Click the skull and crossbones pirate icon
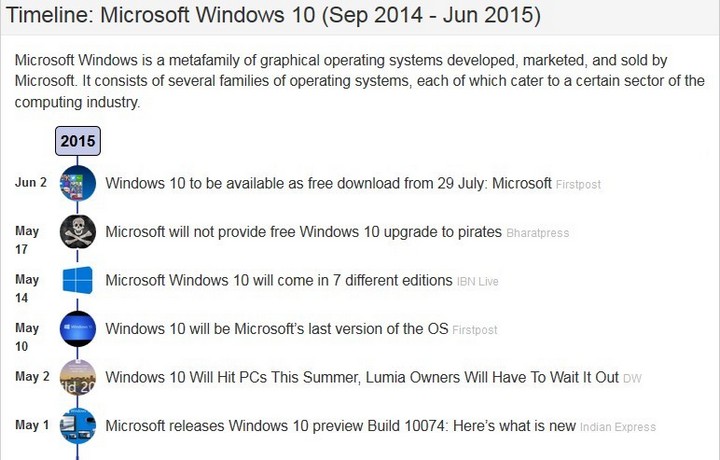Image resolution: width=720 pixels, height=460 pixels. click(x=78, y=232)
